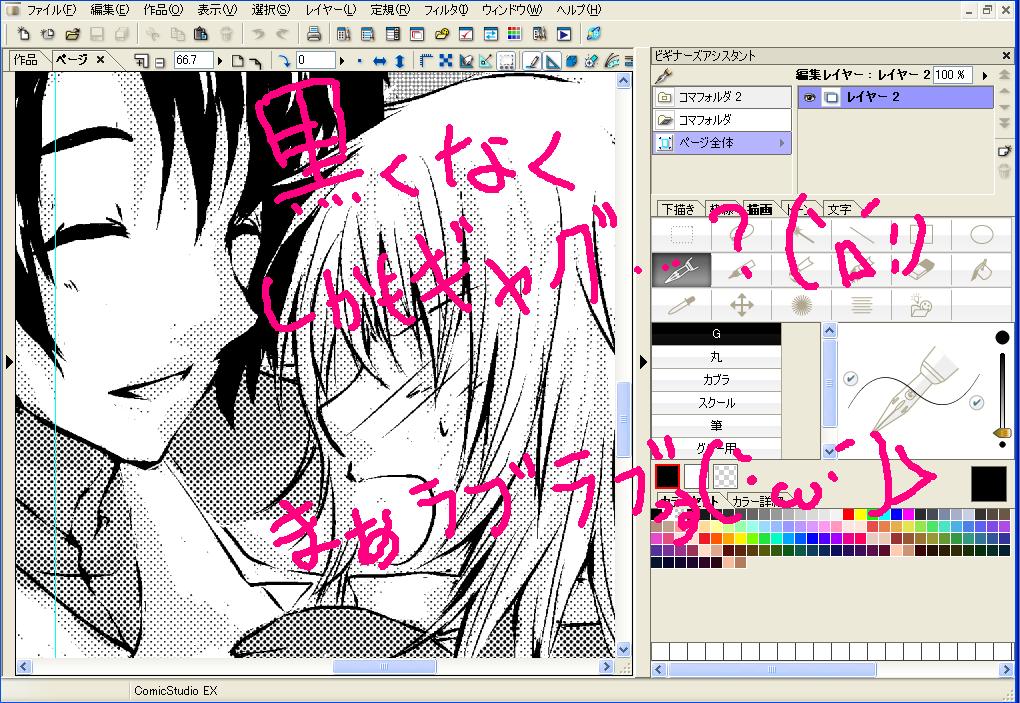Hide レイヤー 2 with the eye icon
The image size is (1020, 703).
click(809, 97)
